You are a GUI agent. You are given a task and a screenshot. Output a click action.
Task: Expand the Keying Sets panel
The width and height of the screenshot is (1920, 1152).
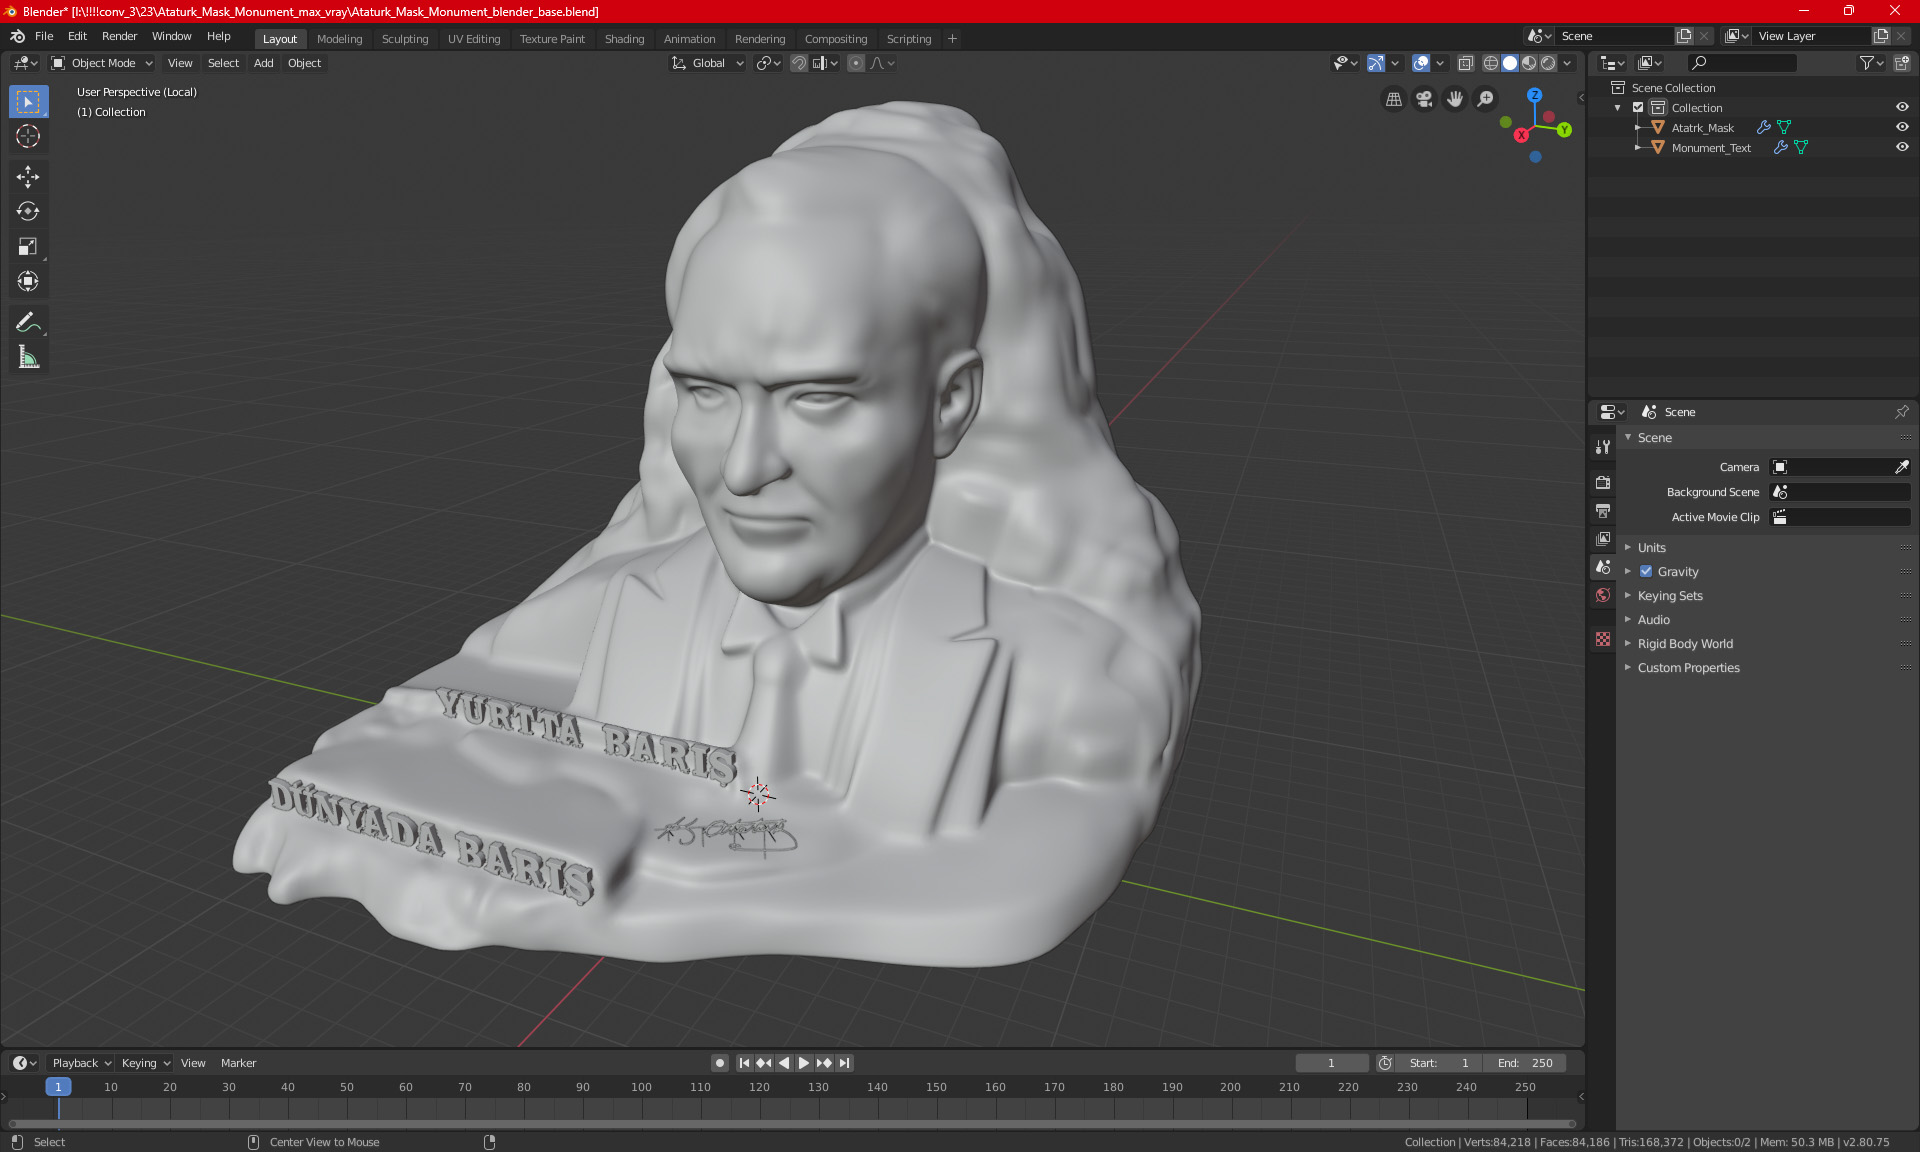point(1669,595)
